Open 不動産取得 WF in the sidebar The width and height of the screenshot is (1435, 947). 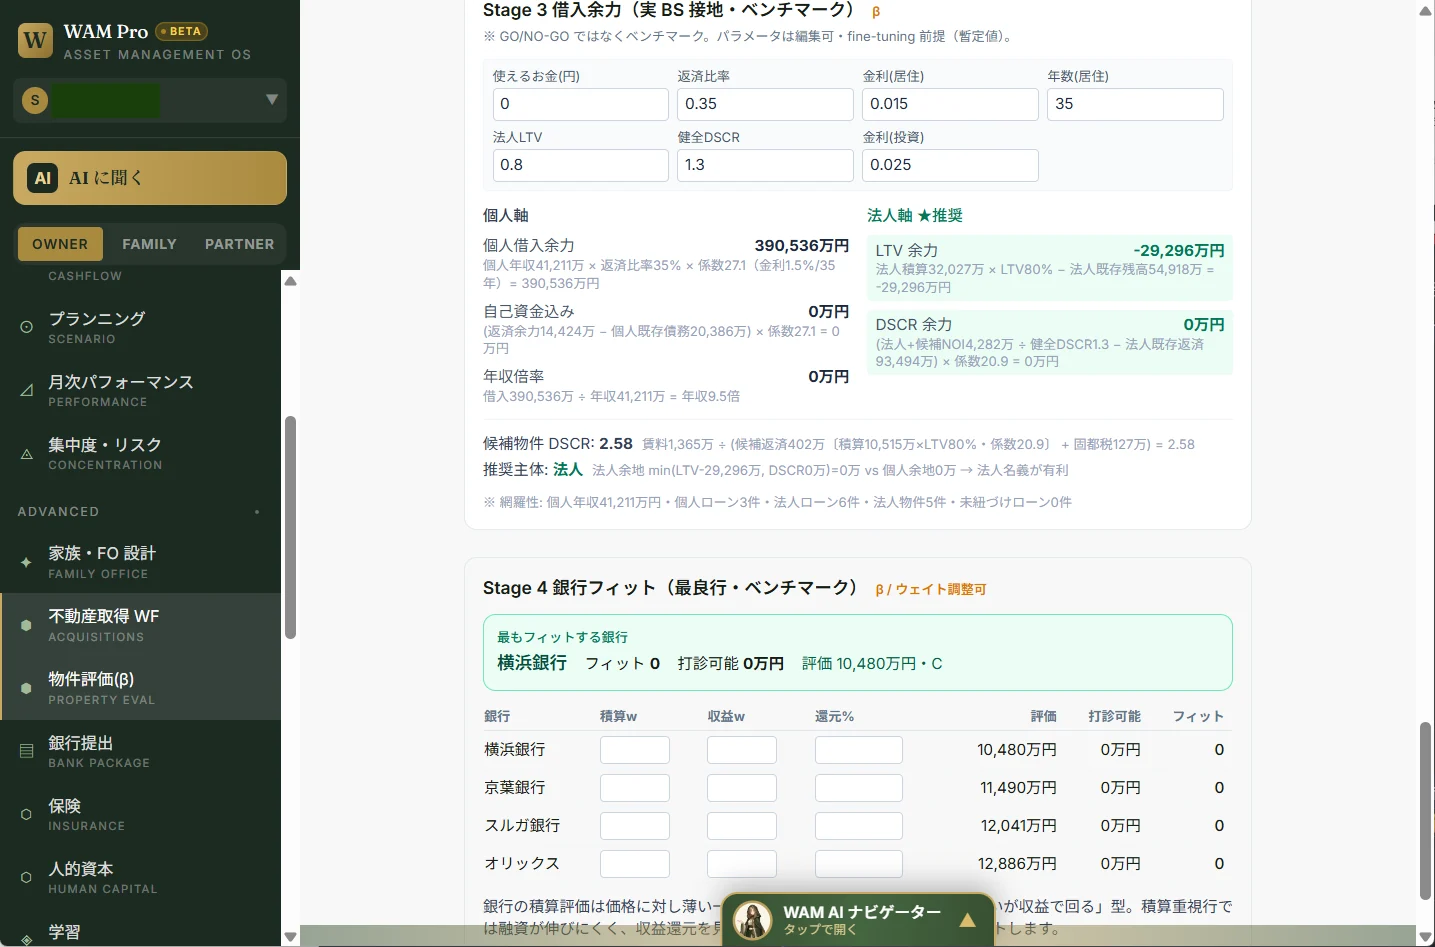pyautogui.click(x=140, y=625)
